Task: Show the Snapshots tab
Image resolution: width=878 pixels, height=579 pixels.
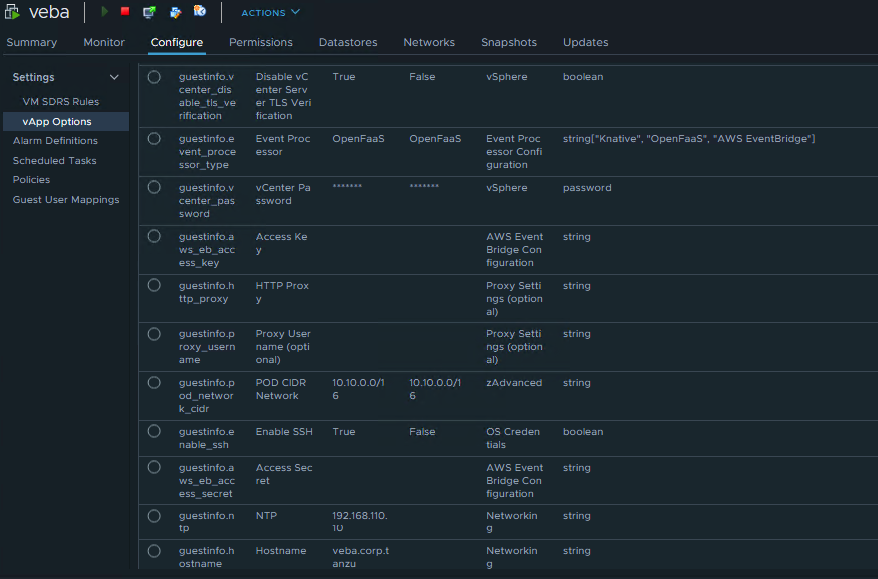Action: [x=509, y=42]
